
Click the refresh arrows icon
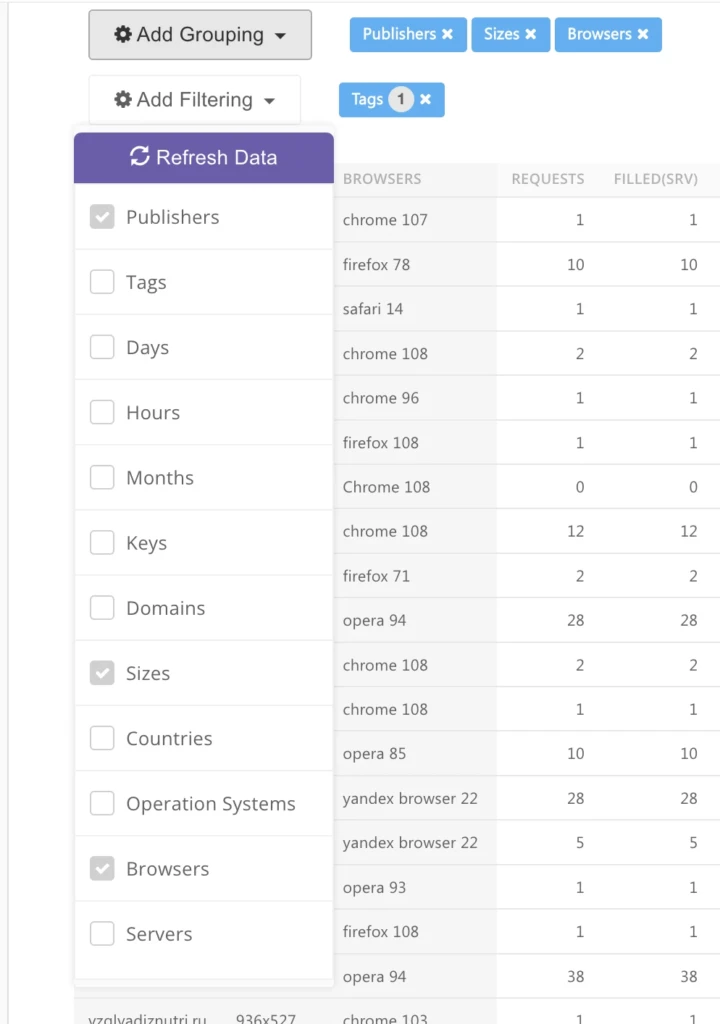coord(140,157)
